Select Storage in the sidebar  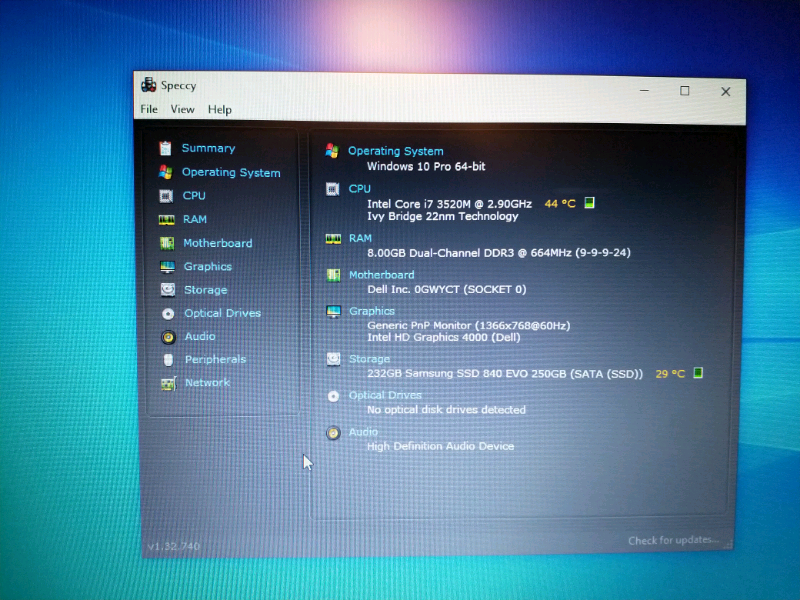coord(206,290)
